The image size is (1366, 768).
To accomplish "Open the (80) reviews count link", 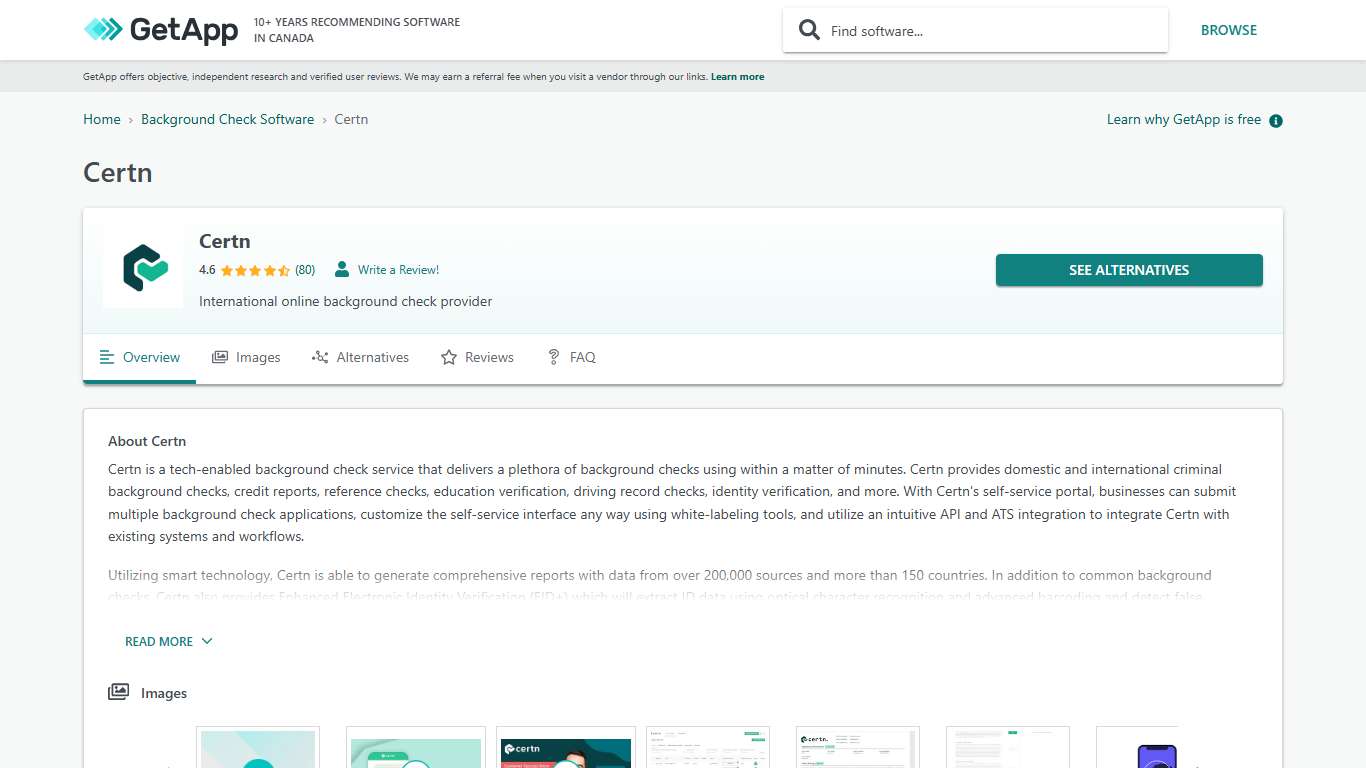I will (x=305, y=270).
